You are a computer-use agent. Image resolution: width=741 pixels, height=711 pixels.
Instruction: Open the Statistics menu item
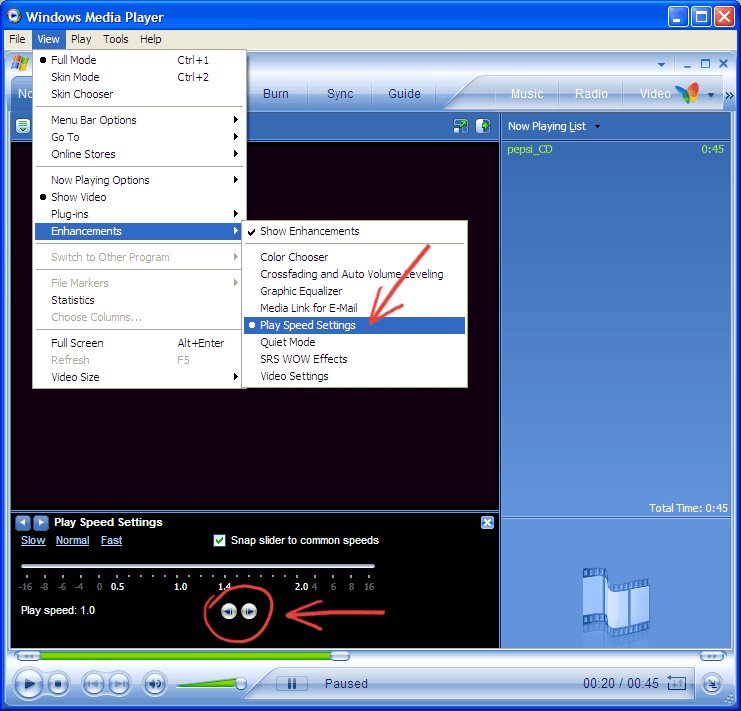139,300
